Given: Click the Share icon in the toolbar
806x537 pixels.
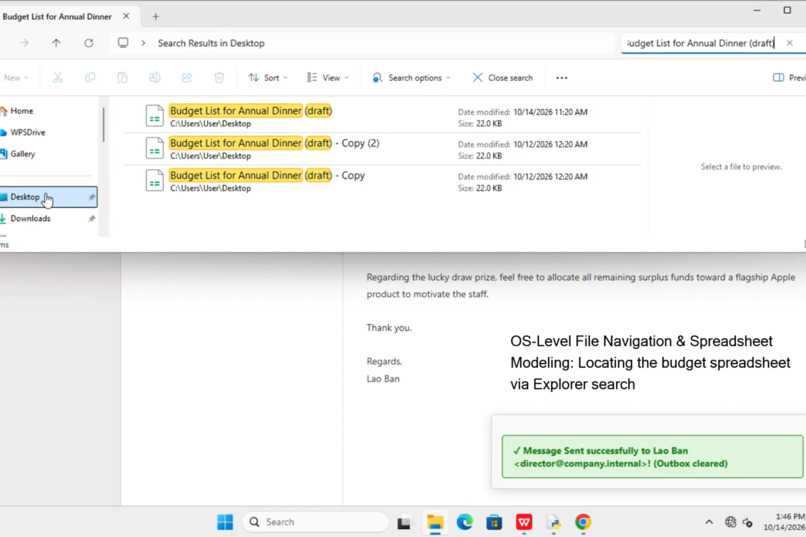Looking at the screenshot, I should 187,78.
